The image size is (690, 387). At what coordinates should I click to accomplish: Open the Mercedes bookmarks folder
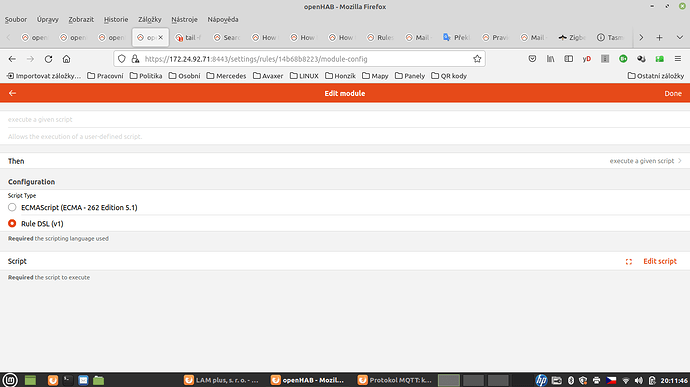pos(226,76)
